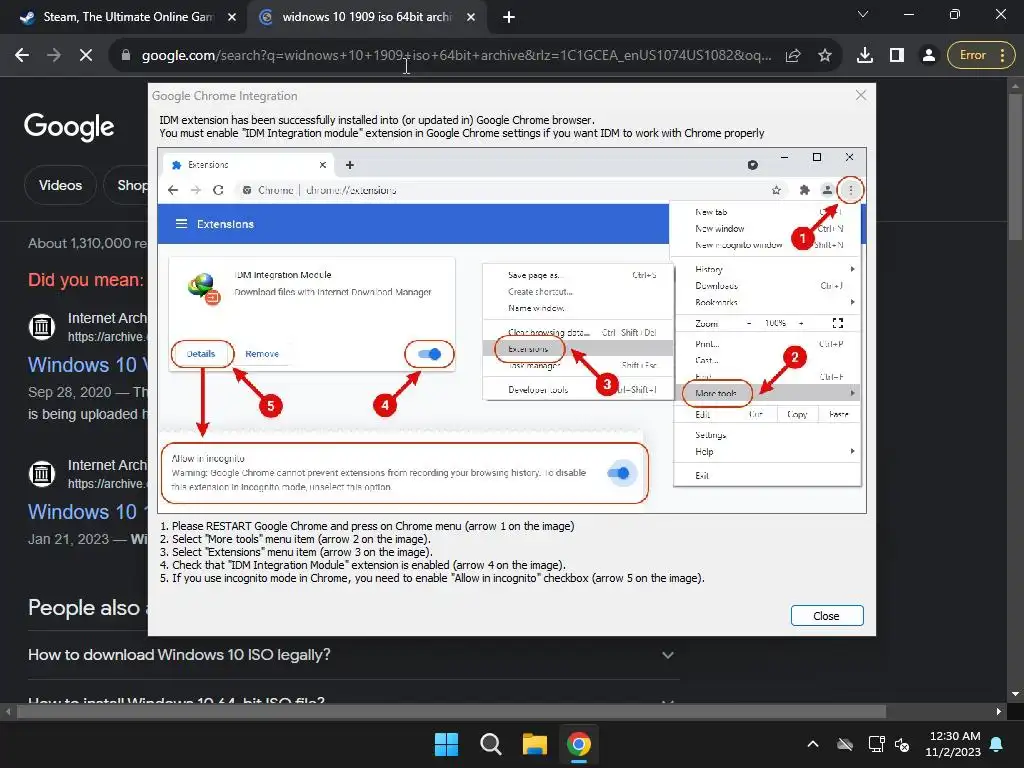Open the notification bell icon
Image resolution: width=1024 pixels, height=768 pixels.
[x=997, y=744]
